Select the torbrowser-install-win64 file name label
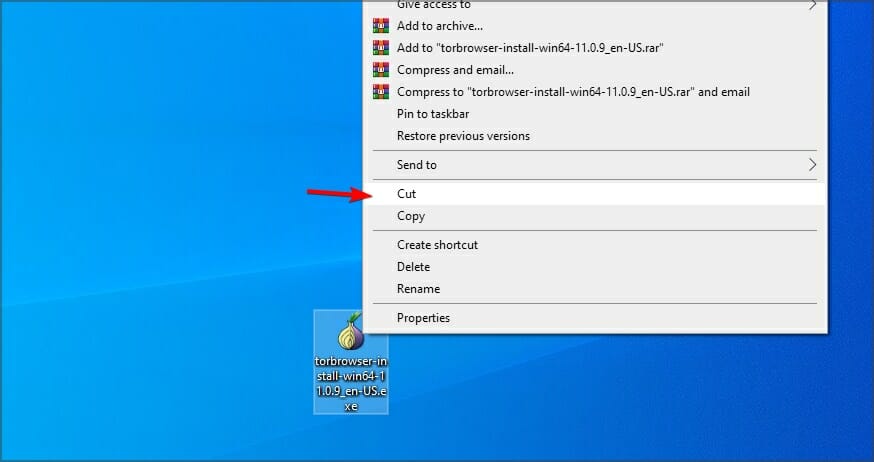This screenshot has width=874, height=462. (x=351, y=383)
